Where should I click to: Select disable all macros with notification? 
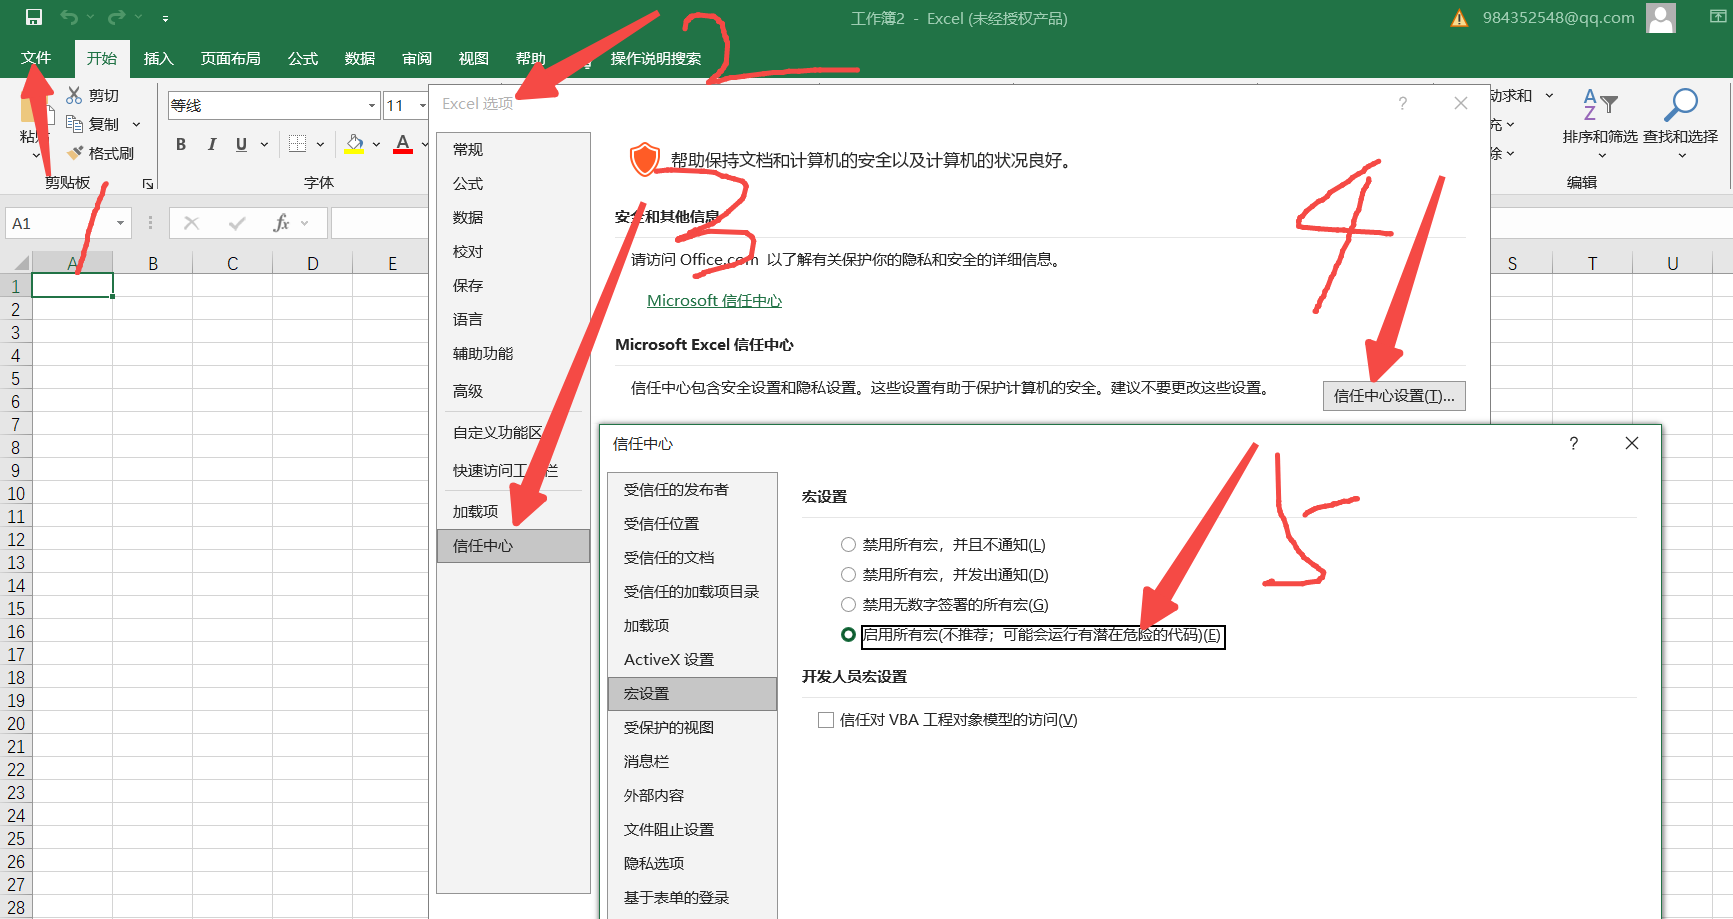pos(849,575)
